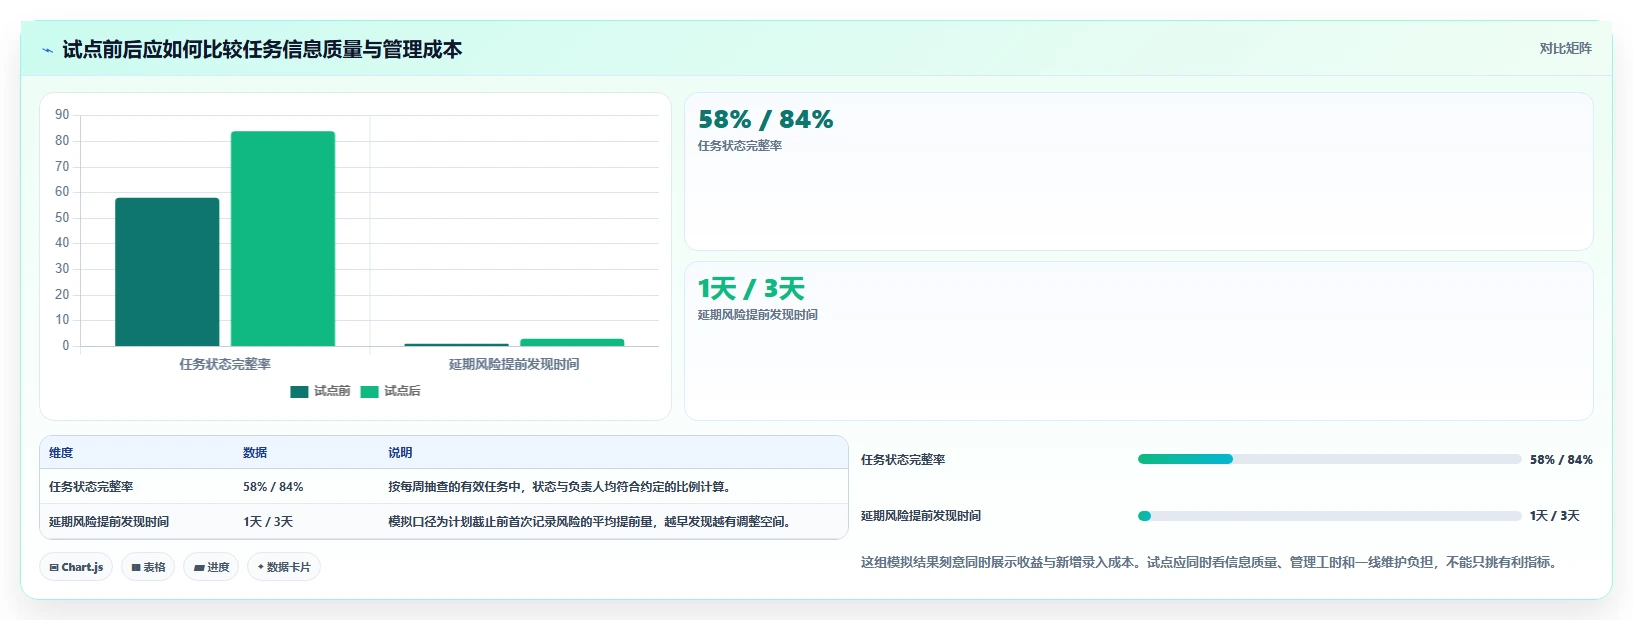Image resolution: width=1633 pixels, height=620 pixels.
Task: Toggle the 试点前 legend color box
Action: [x=299, y=391]
